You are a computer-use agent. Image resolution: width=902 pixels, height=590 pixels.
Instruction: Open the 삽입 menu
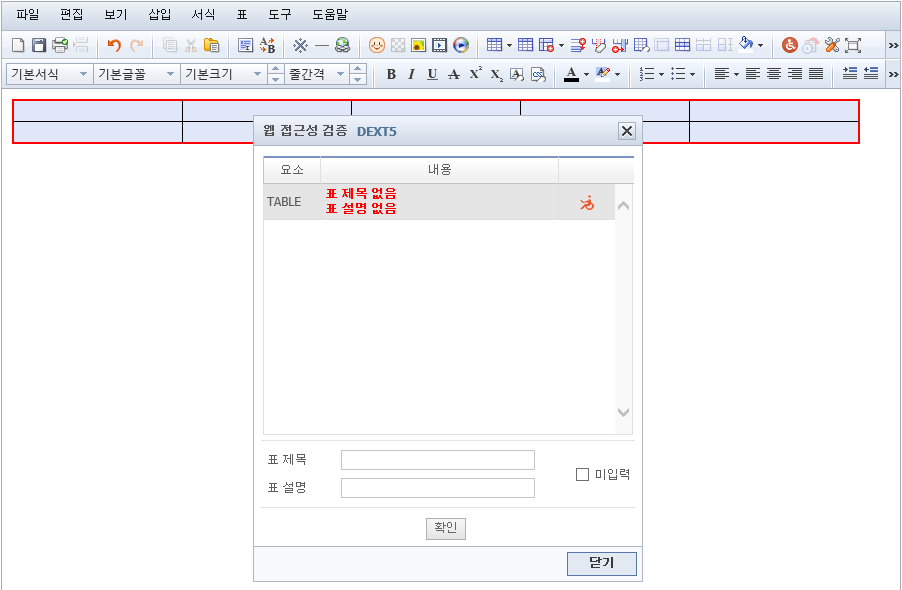(x=159, y=15)
